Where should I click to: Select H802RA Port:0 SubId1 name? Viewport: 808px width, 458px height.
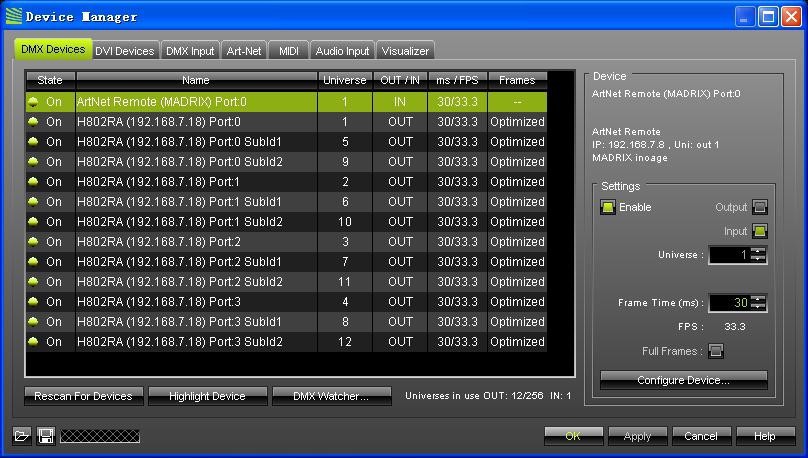coord(179,142)
